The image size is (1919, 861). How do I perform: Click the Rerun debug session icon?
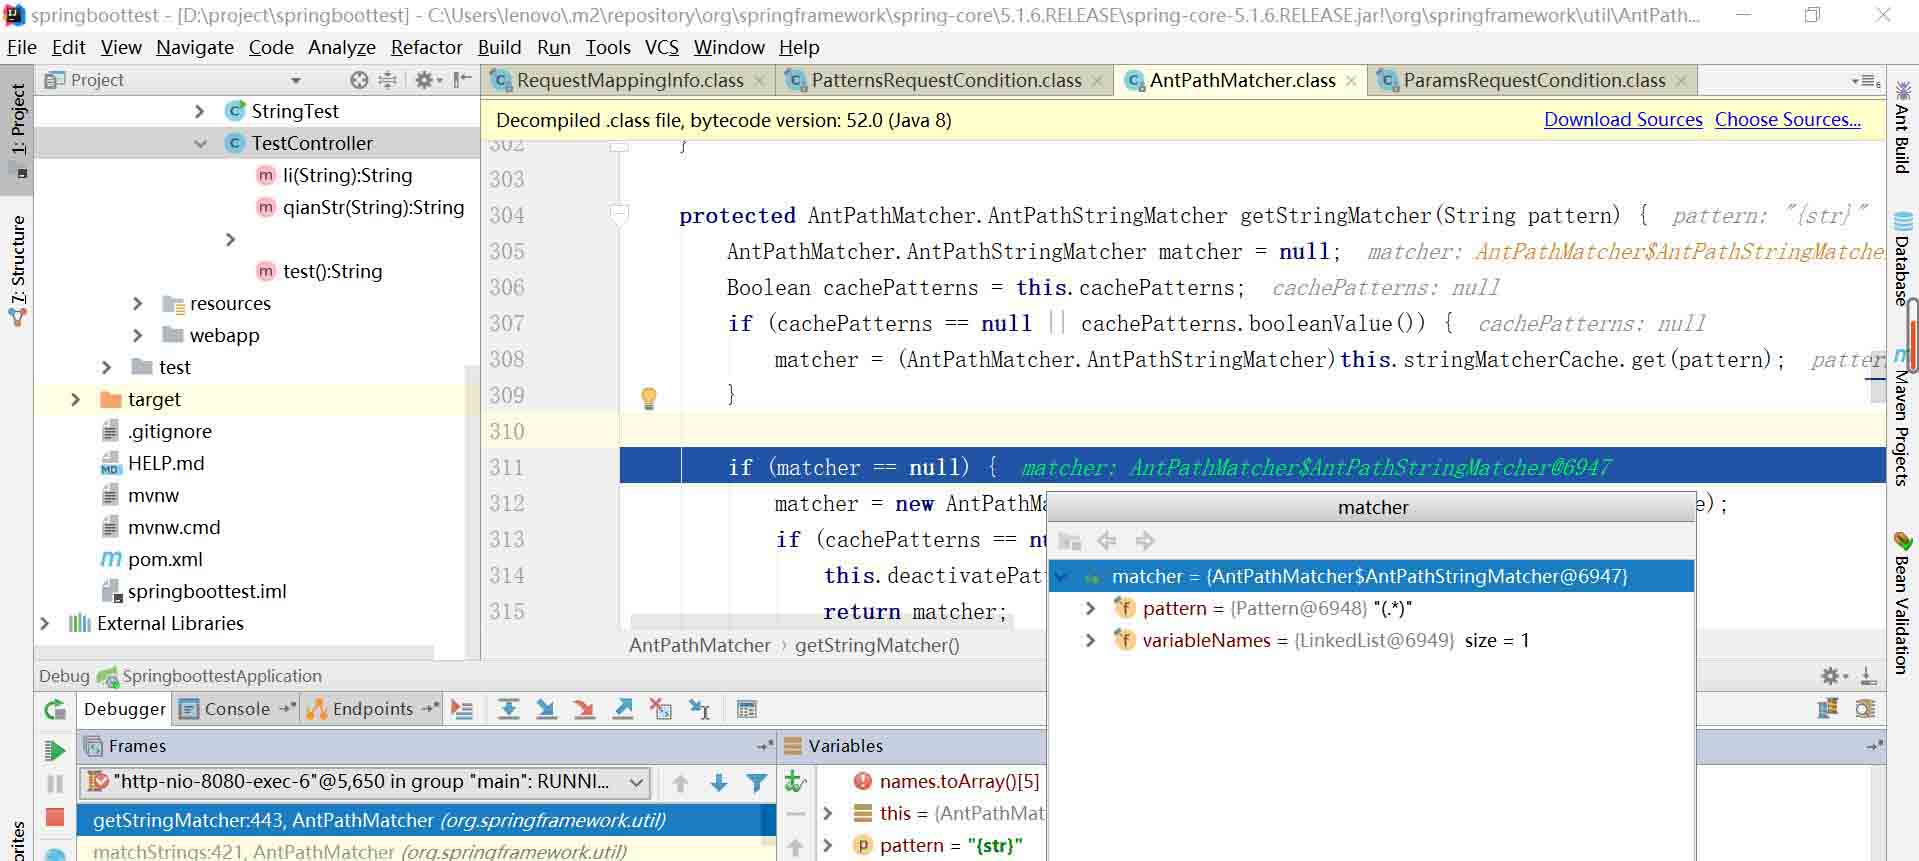point(55,710)
